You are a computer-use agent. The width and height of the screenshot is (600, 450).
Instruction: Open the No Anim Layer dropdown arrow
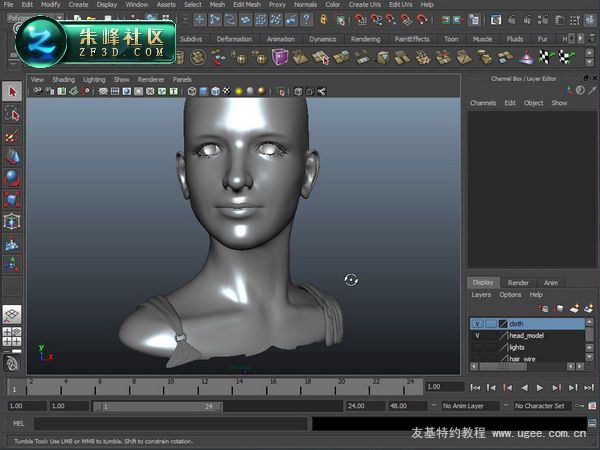coord(434,405)
